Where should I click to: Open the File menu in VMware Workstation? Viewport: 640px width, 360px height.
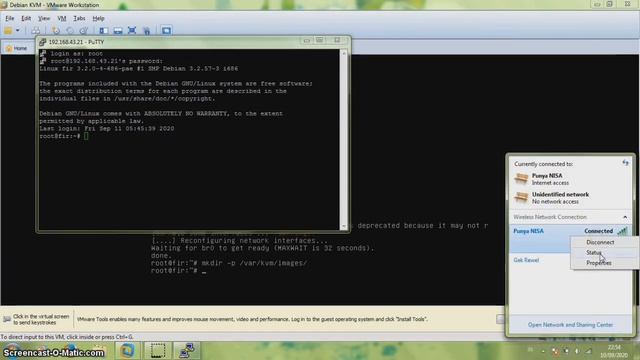tap(9, 18)
